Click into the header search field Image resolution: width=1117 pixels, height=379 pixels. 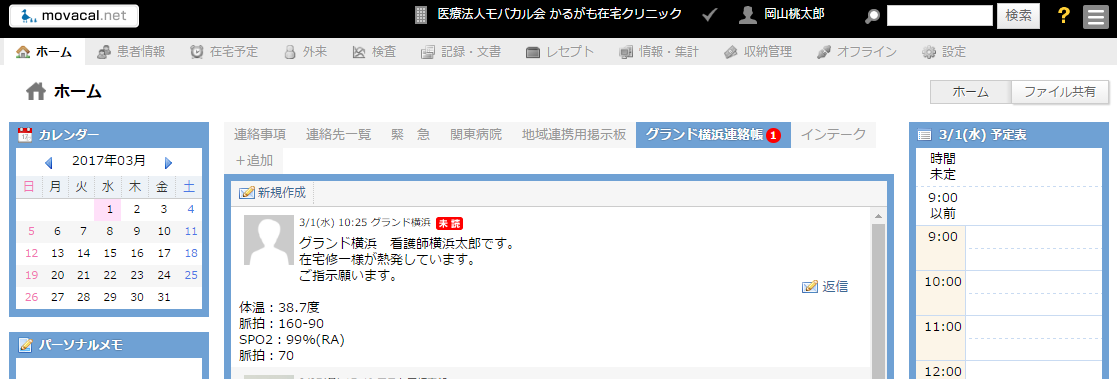940,16
